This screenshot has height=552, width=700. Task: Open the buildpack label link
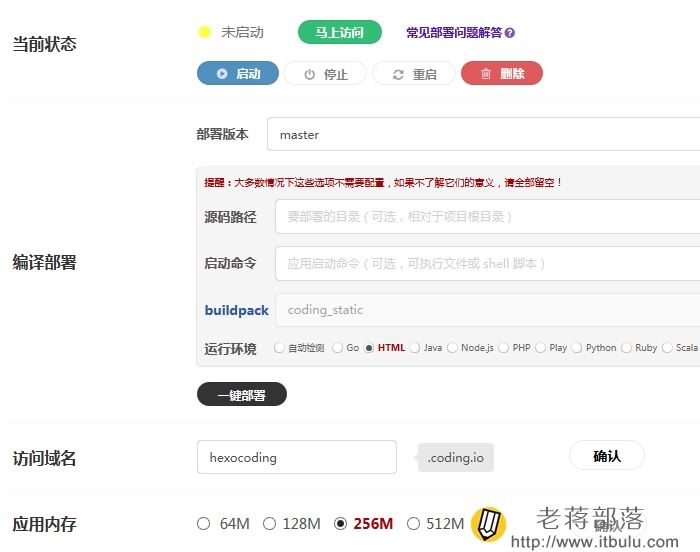(237, 310)
